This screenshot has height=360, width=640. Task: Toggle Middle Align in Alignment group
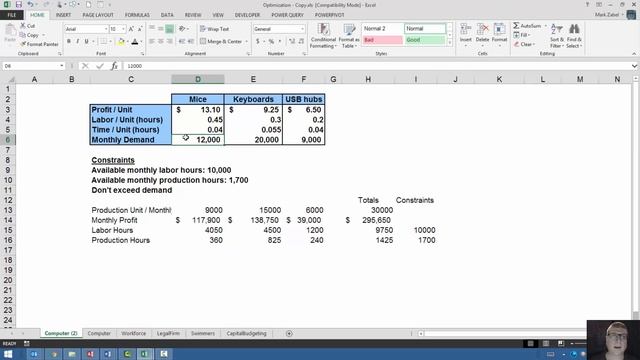coord(161,29)
